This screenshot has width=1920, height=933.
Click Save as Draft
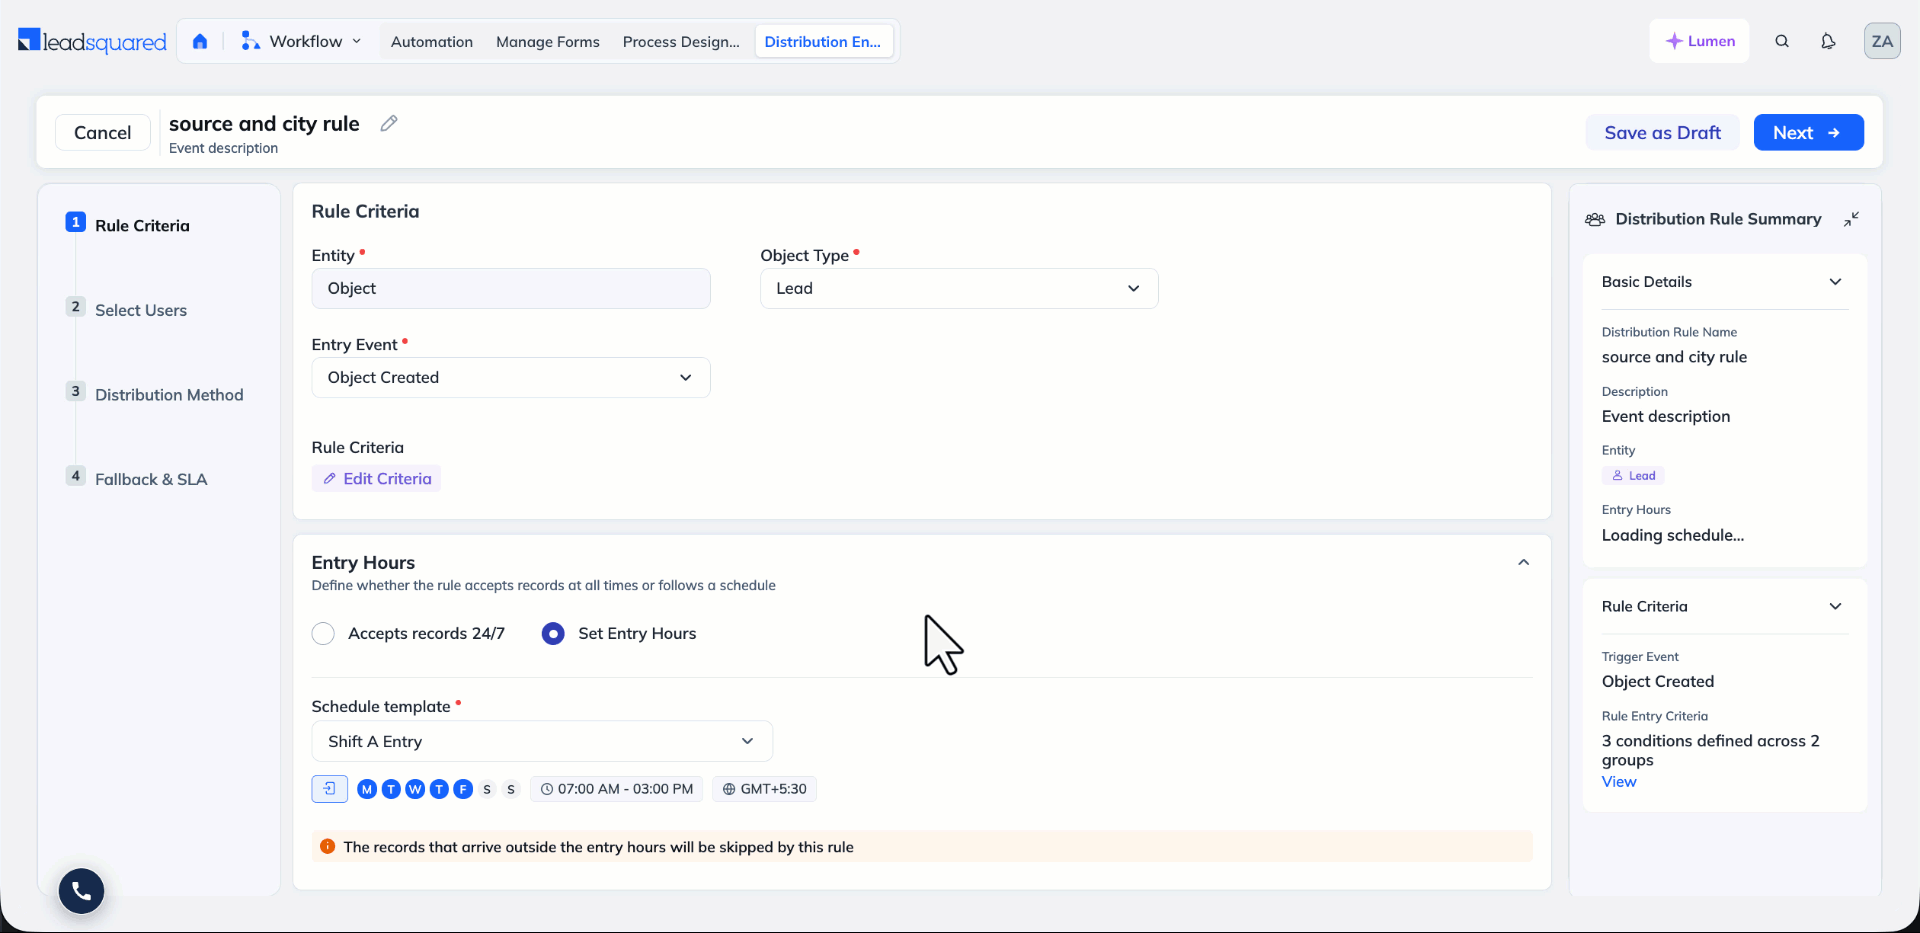pyautogui.click(x=1662, y=132)
